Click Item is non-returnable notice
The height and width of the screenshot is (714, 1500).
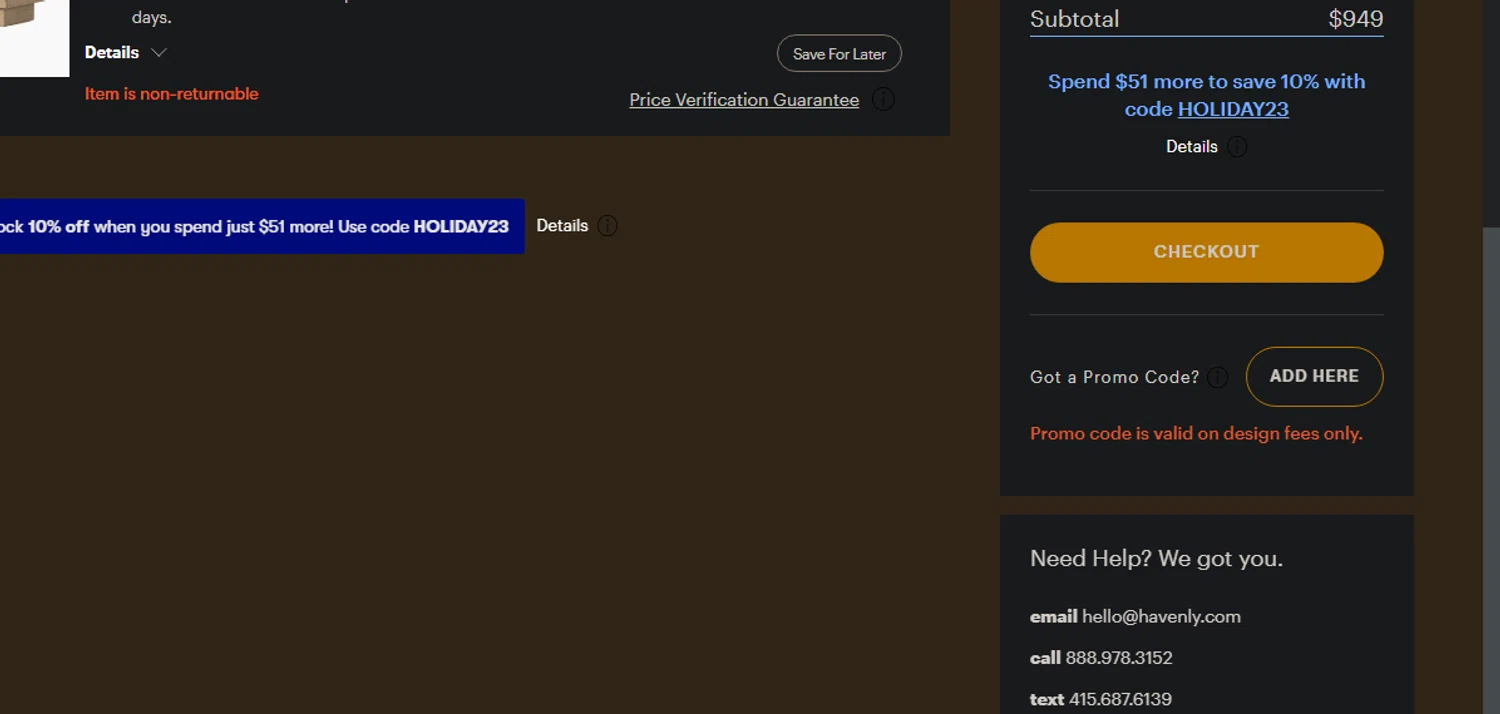[x=172, y=94]
